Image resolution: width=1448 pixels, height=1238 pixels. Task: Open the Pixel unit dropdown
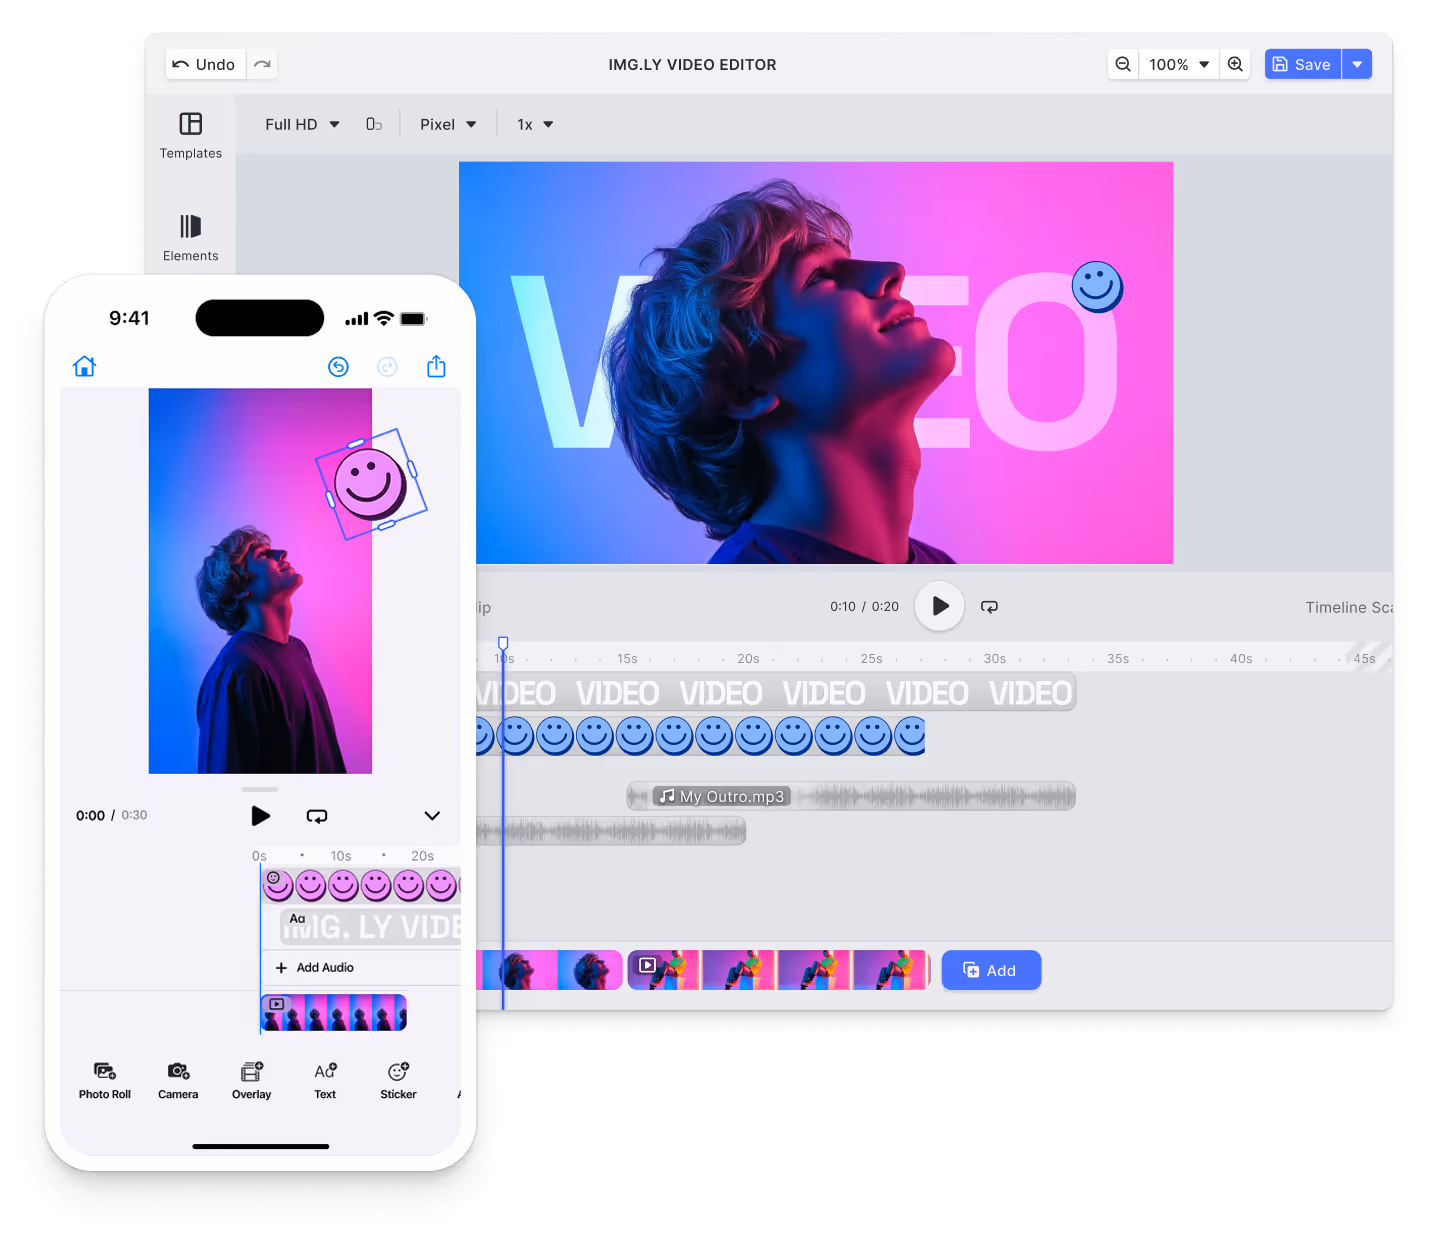pos(448,124)
